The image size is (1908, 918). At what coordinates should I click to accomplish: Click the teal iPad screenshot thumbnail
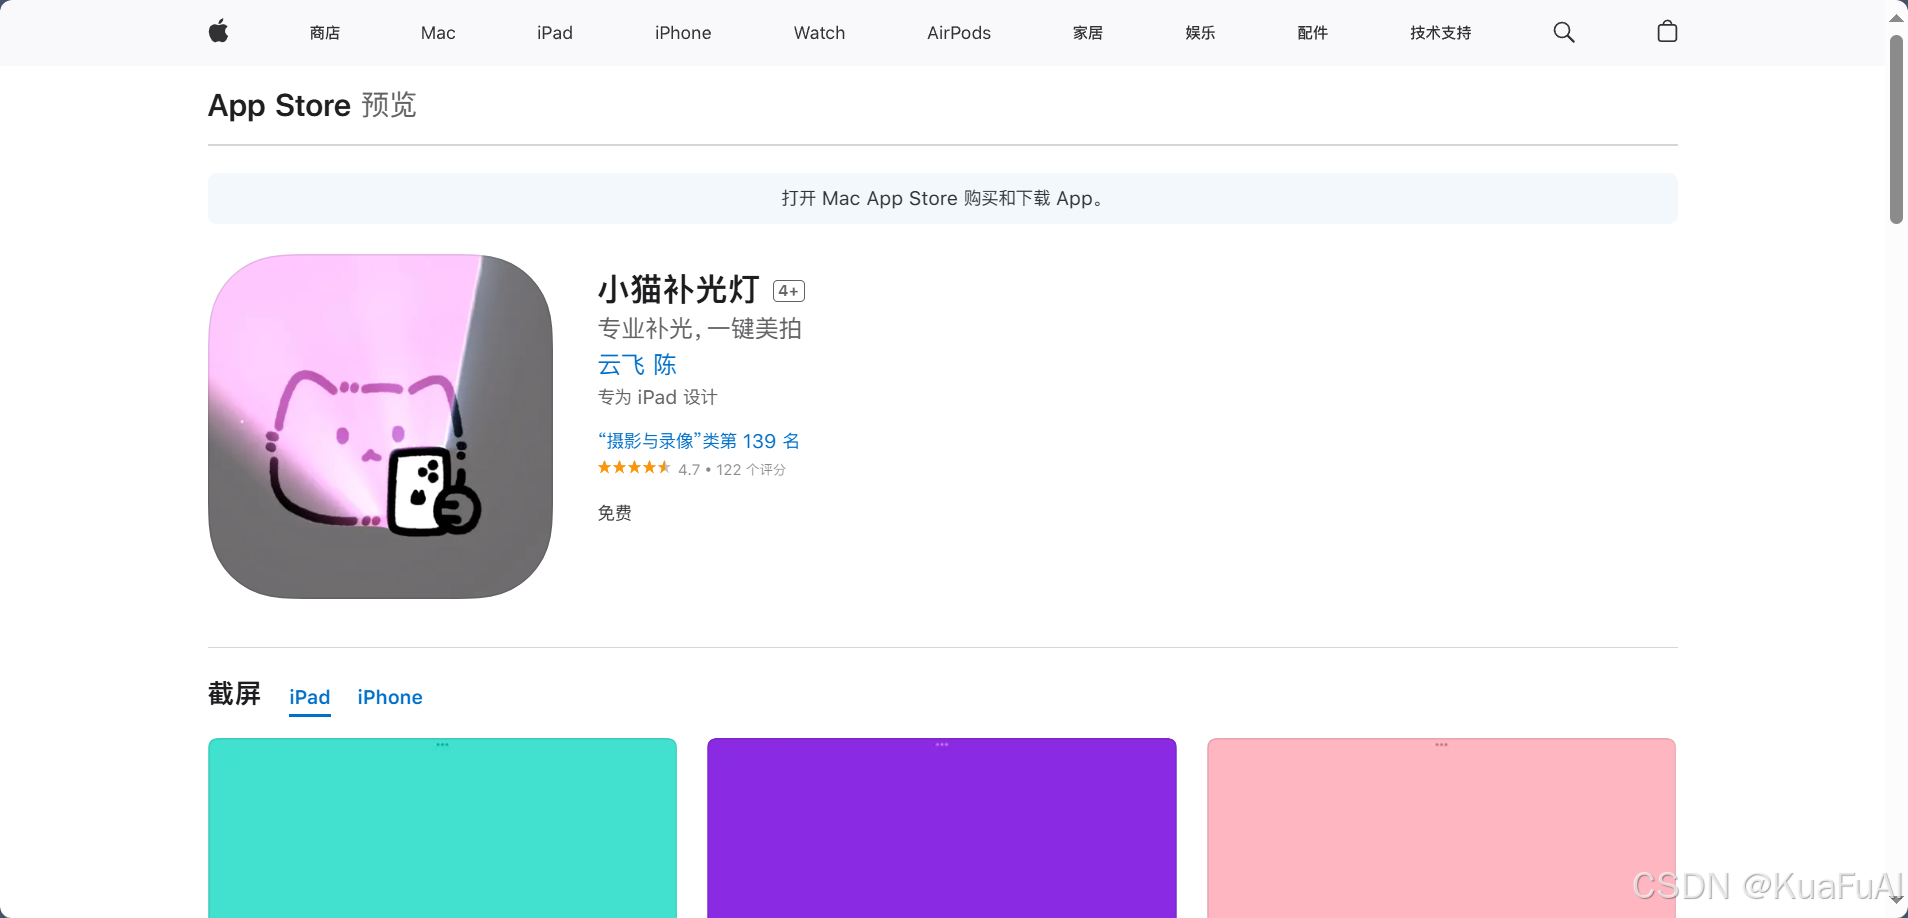click(442, 828)
